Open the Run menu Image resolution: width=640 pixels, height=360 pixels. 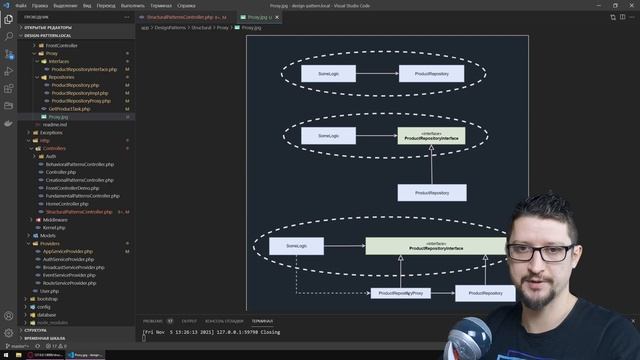click(133, 6)
